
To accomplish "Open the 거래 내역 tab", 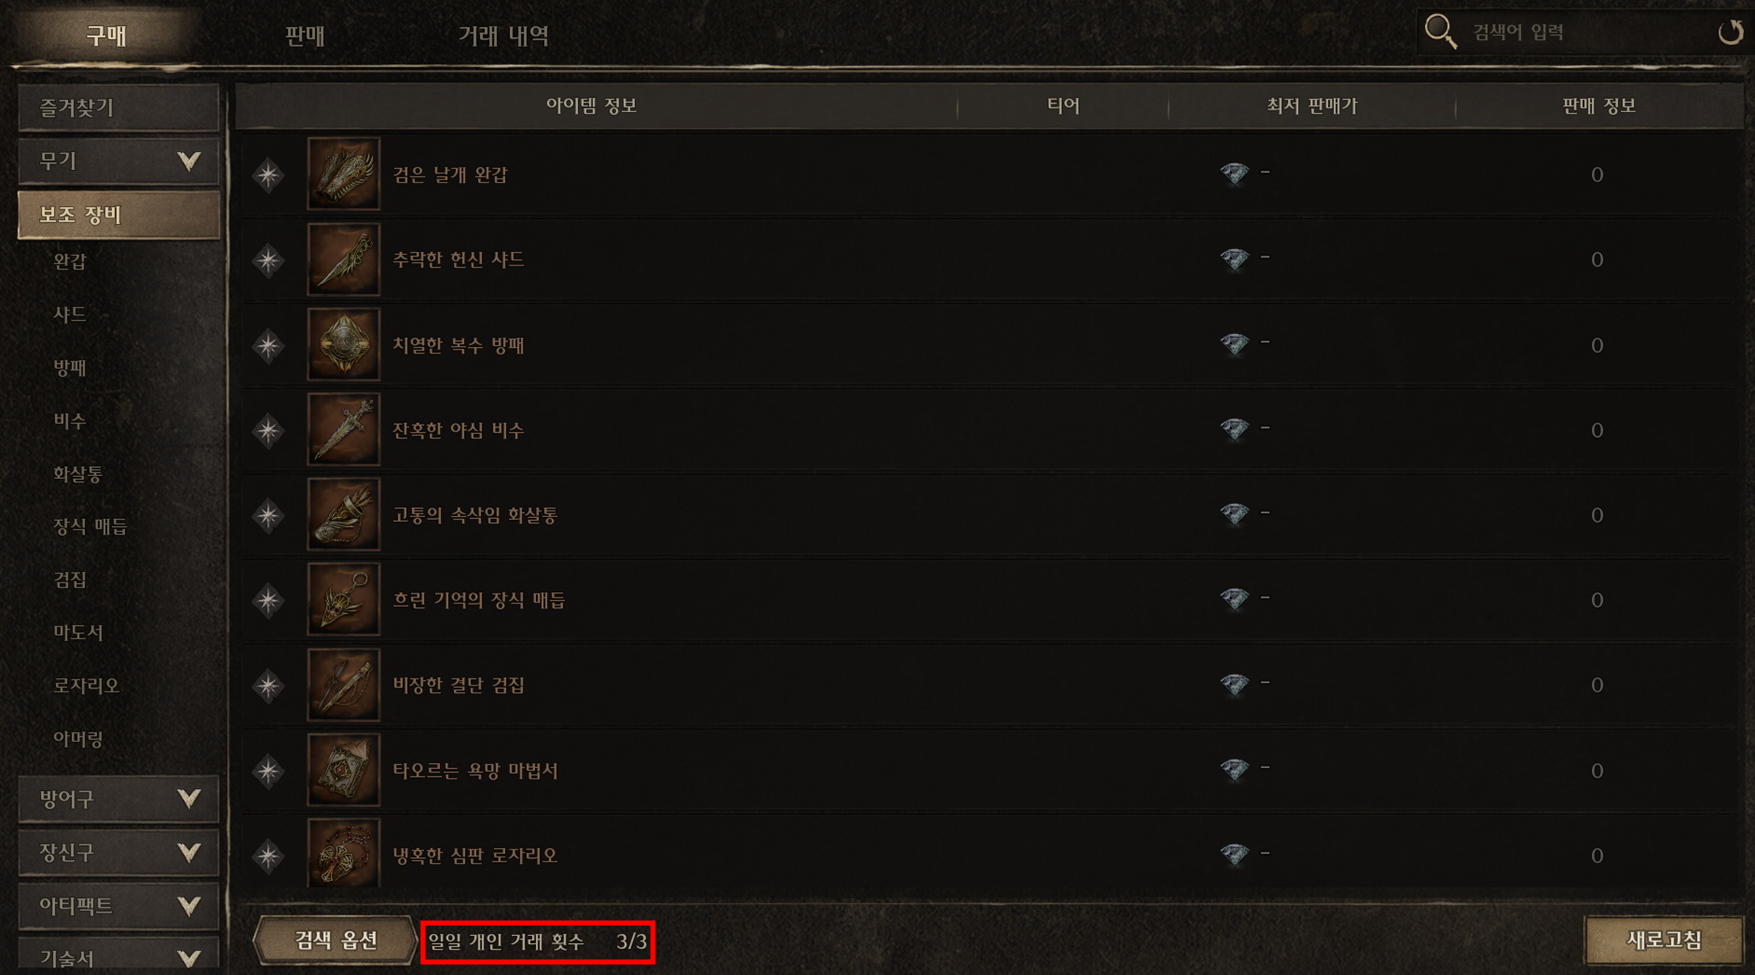I will pos(503,36).
